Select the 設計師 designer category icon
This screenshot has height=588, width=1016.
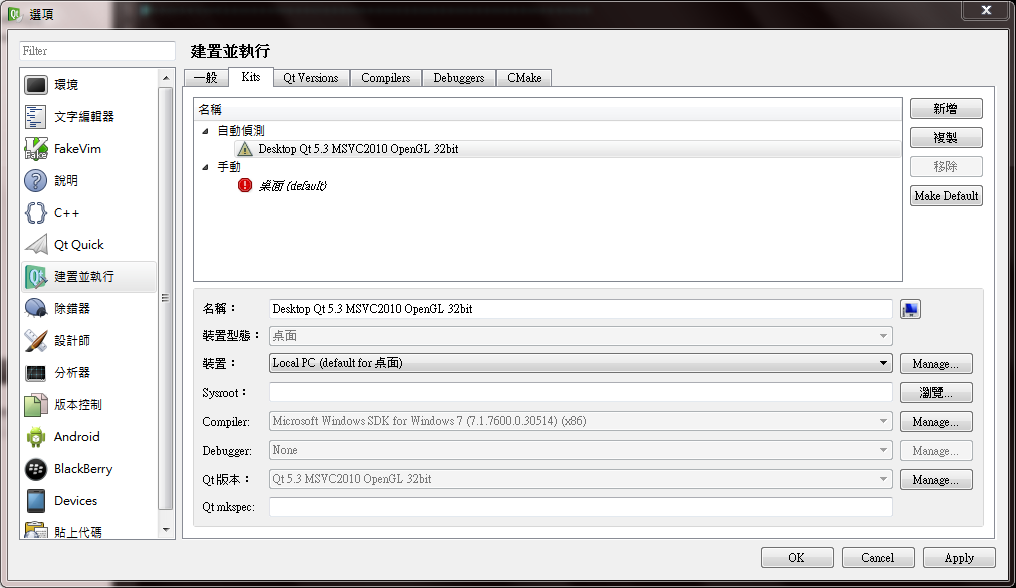coord(36,340)
